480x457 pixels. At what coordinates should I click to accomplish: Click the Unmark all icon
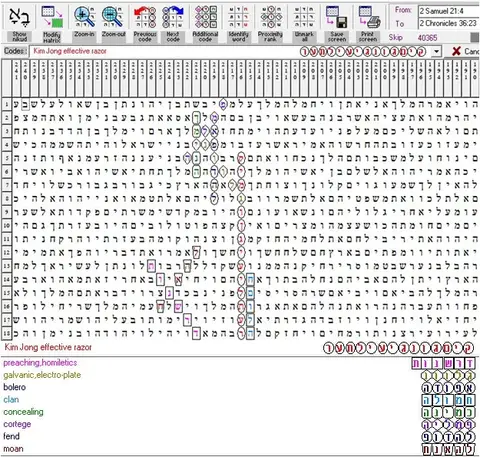tap(304, 17)
